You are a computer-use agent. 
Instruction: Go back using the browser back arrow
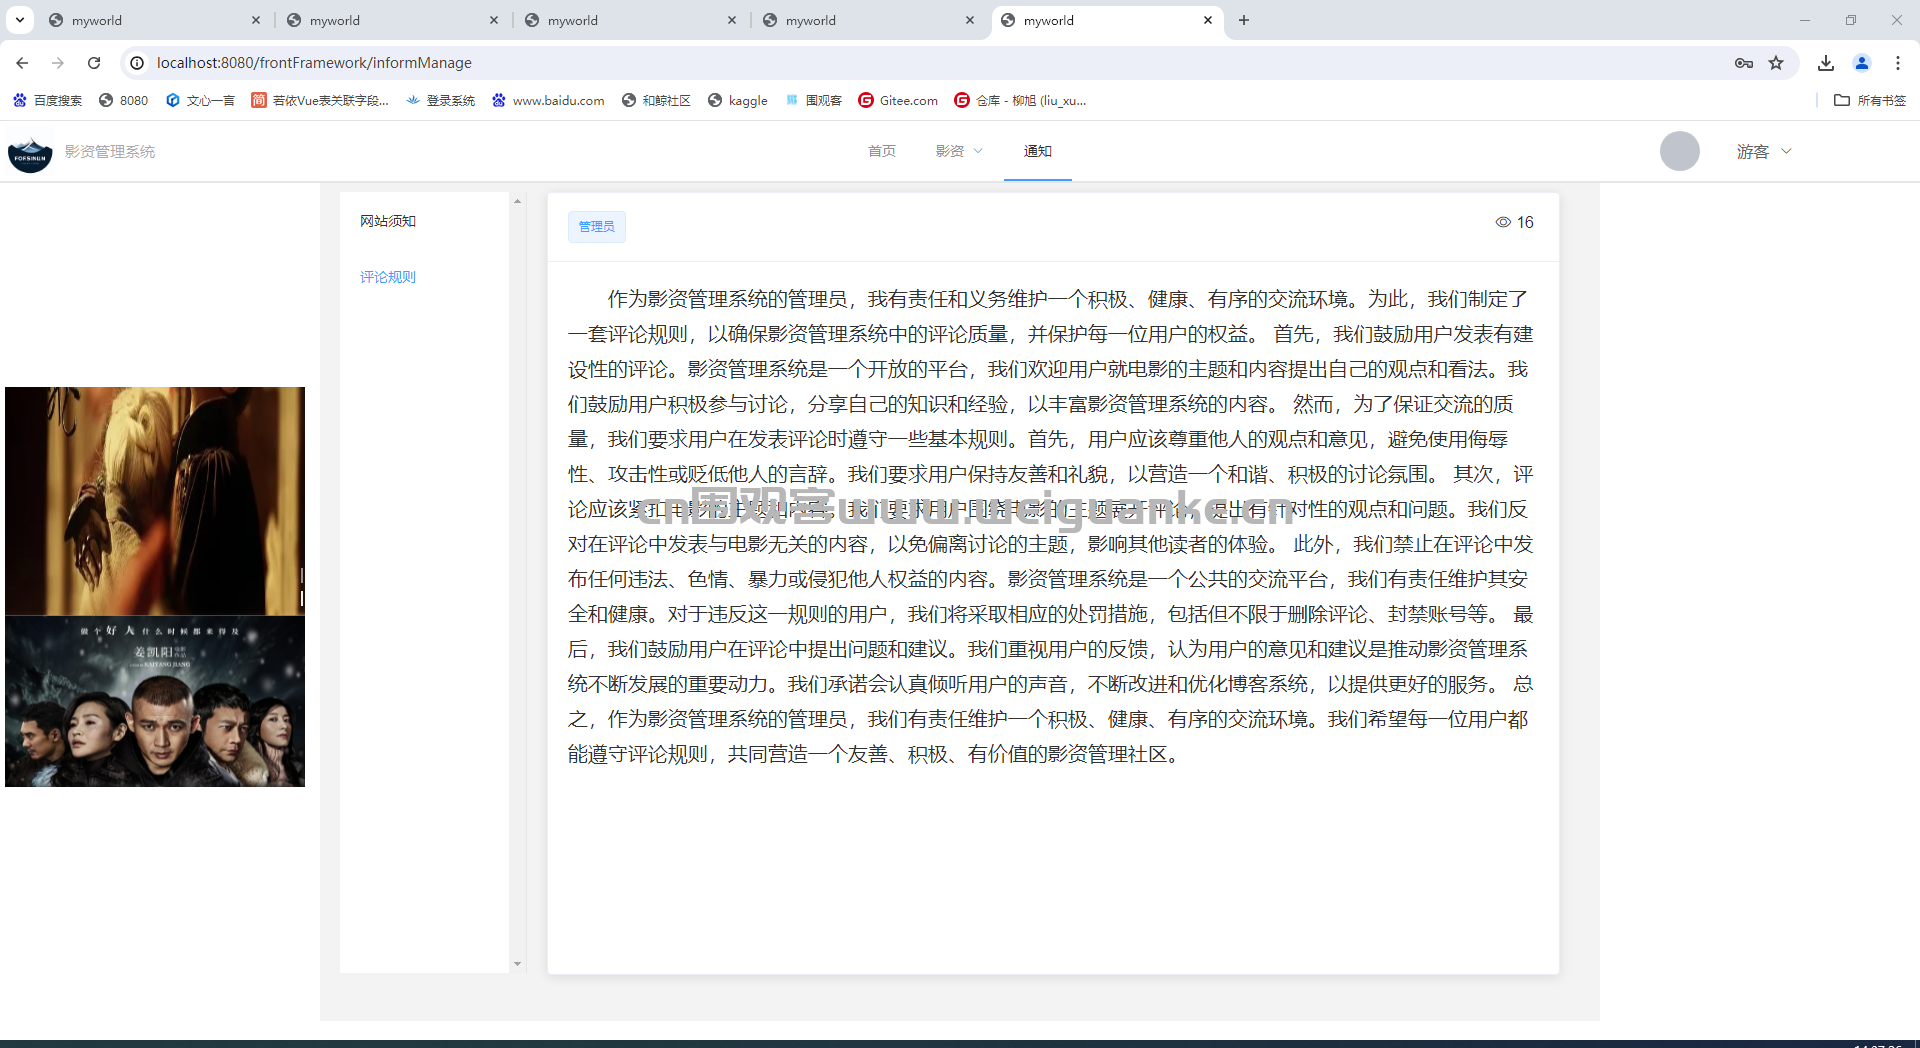(x=22, y=63)
